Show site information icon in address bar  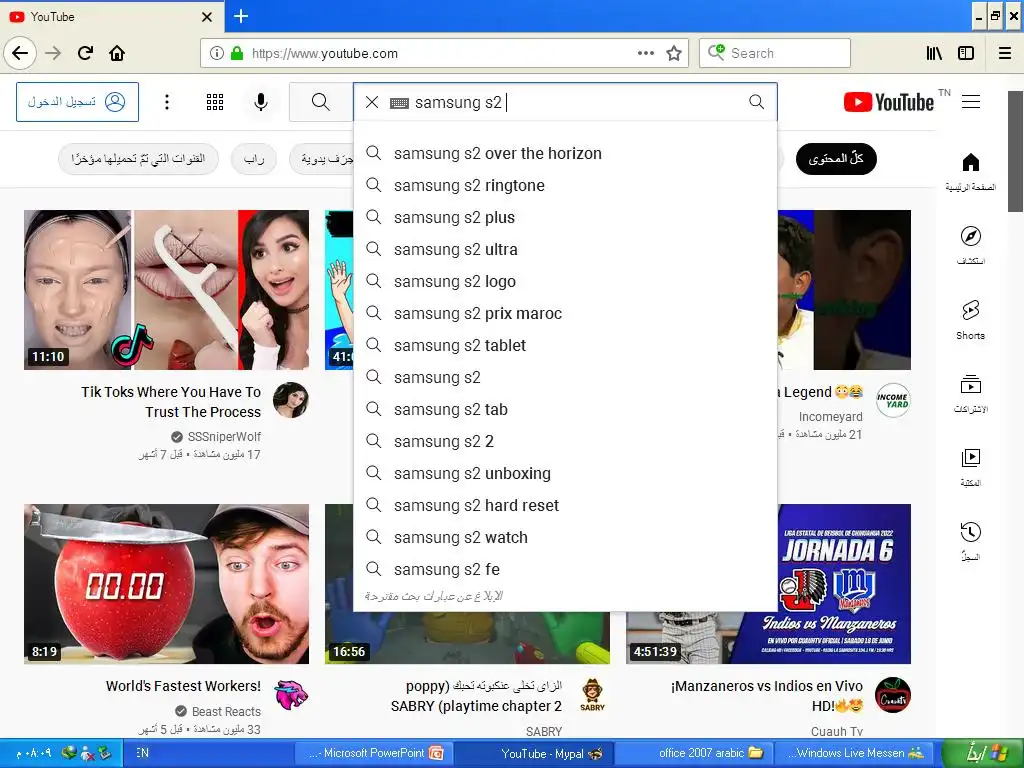click(x=216, y=54)
